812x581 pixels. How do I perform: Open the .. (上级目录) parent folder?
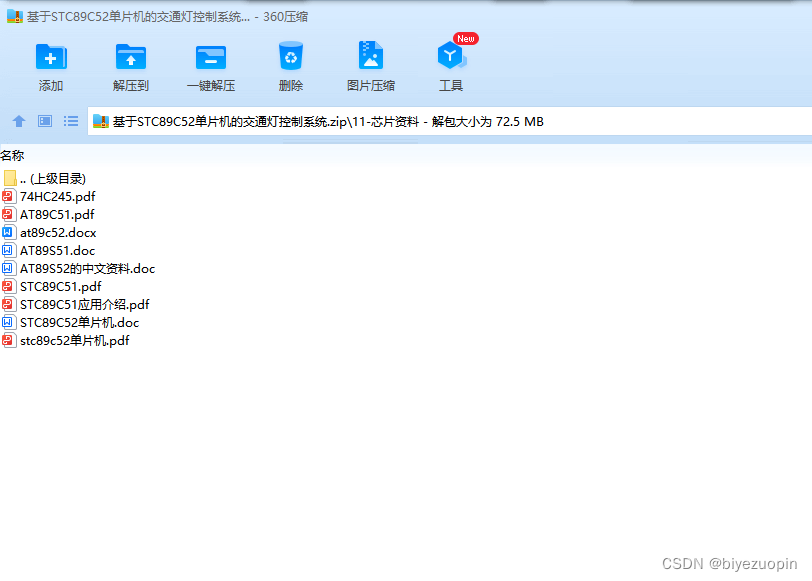click(x=53, y=179)
